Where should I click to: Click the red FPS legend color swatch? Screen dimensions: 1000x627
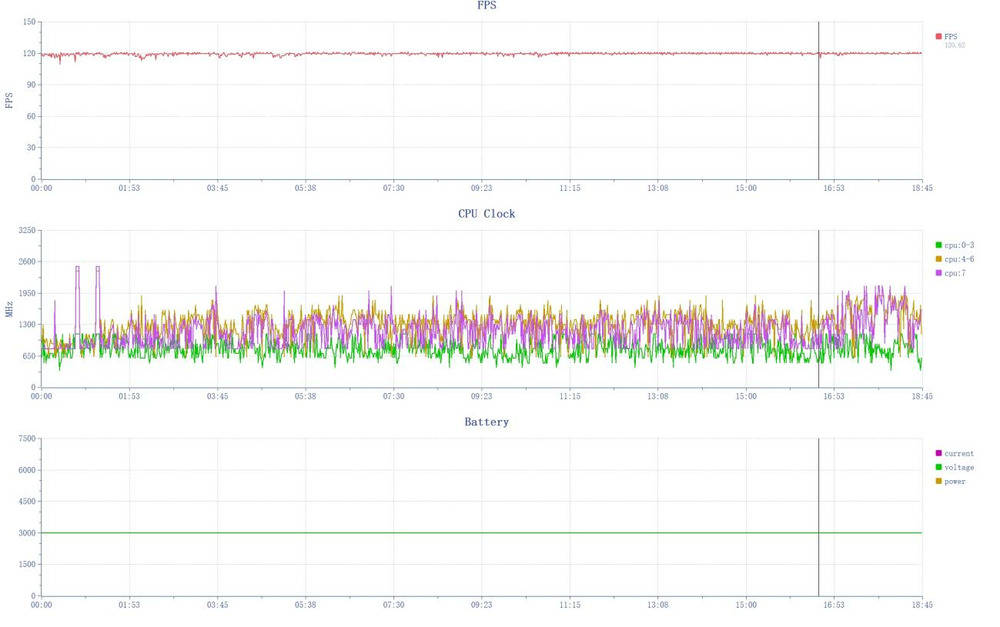click(938, 37)
